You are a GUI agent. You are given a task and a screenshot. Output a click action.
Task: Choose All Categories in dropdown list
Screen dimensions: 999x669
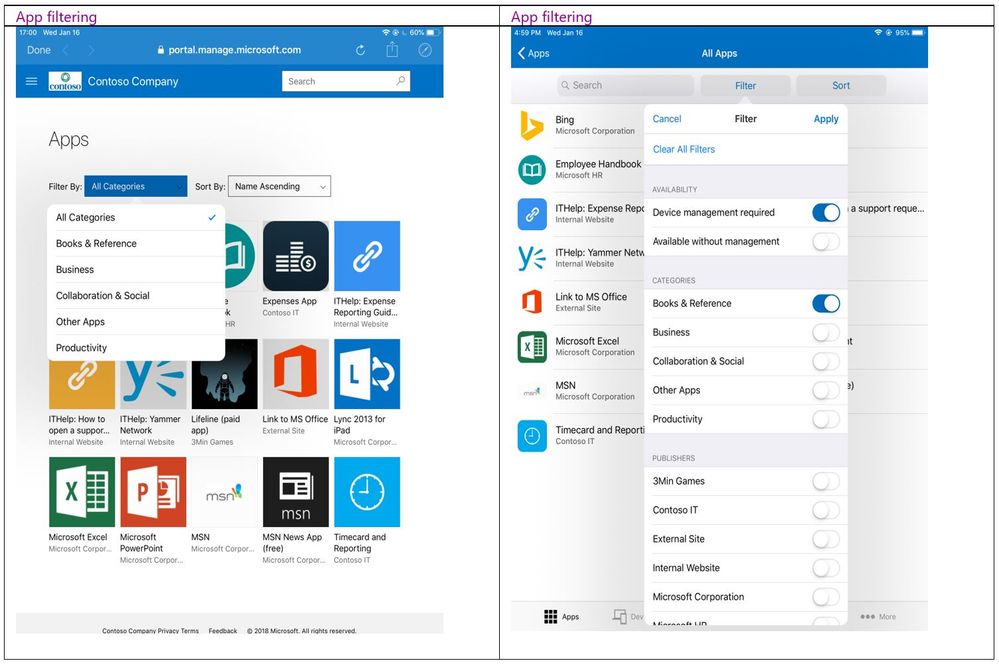click(136, 217)
